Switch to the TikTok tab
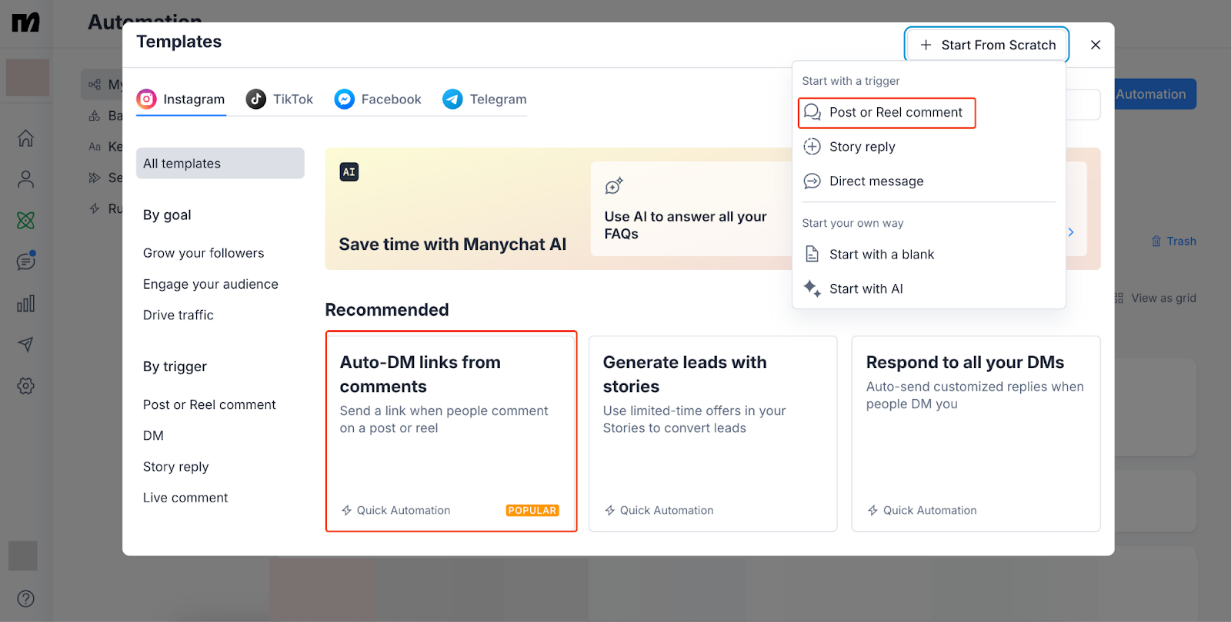 280,99
